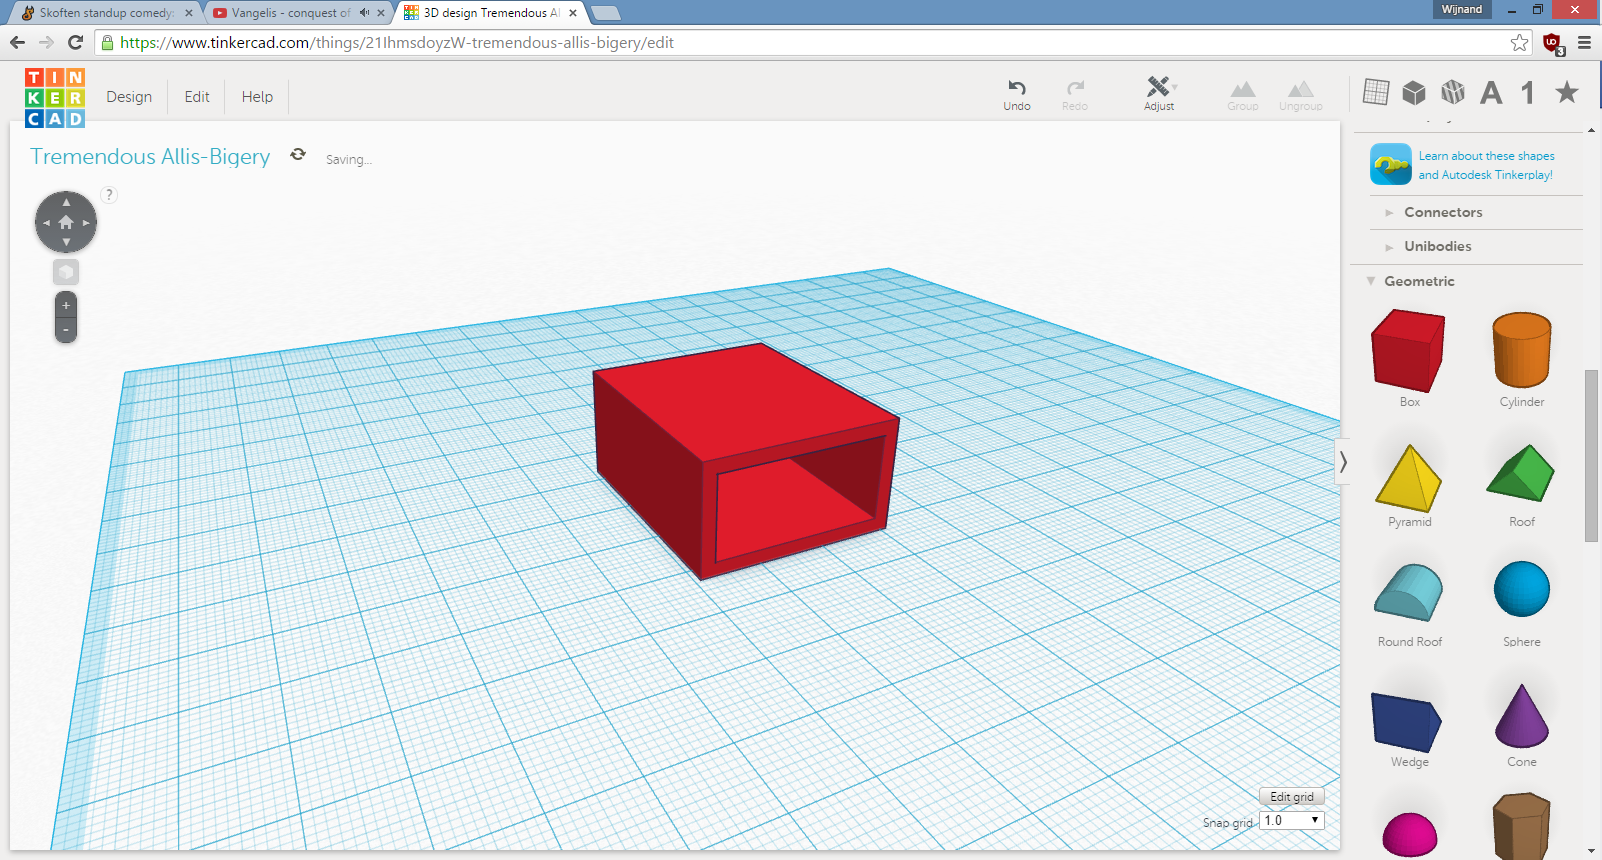Image resolution: width=1602 pixels, height=860 pixels.
Task: Close the Vangelis YouTube tab
Action: pos(381,13)
